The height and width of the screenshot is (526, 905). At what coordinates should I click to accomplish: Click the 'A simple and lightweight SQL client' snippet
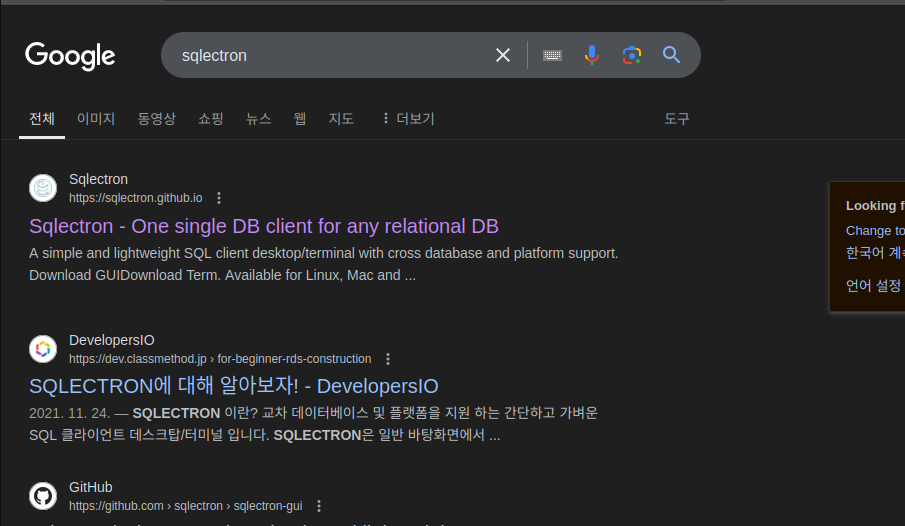click(324, 264)
